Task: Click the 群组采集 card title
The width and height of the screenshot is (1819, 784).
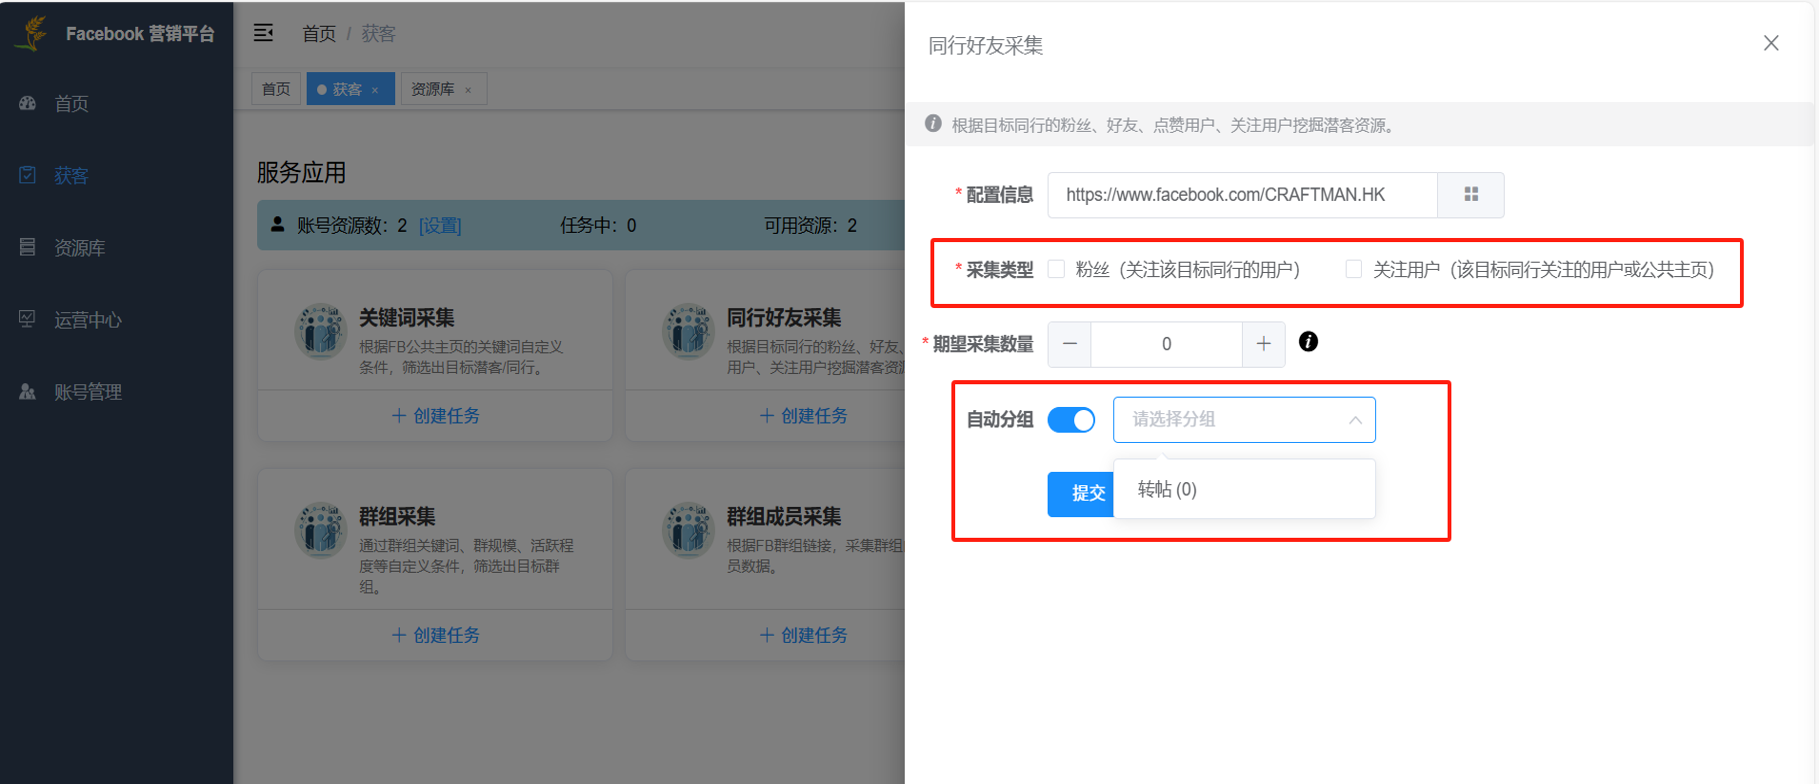Action: [397, 517]
